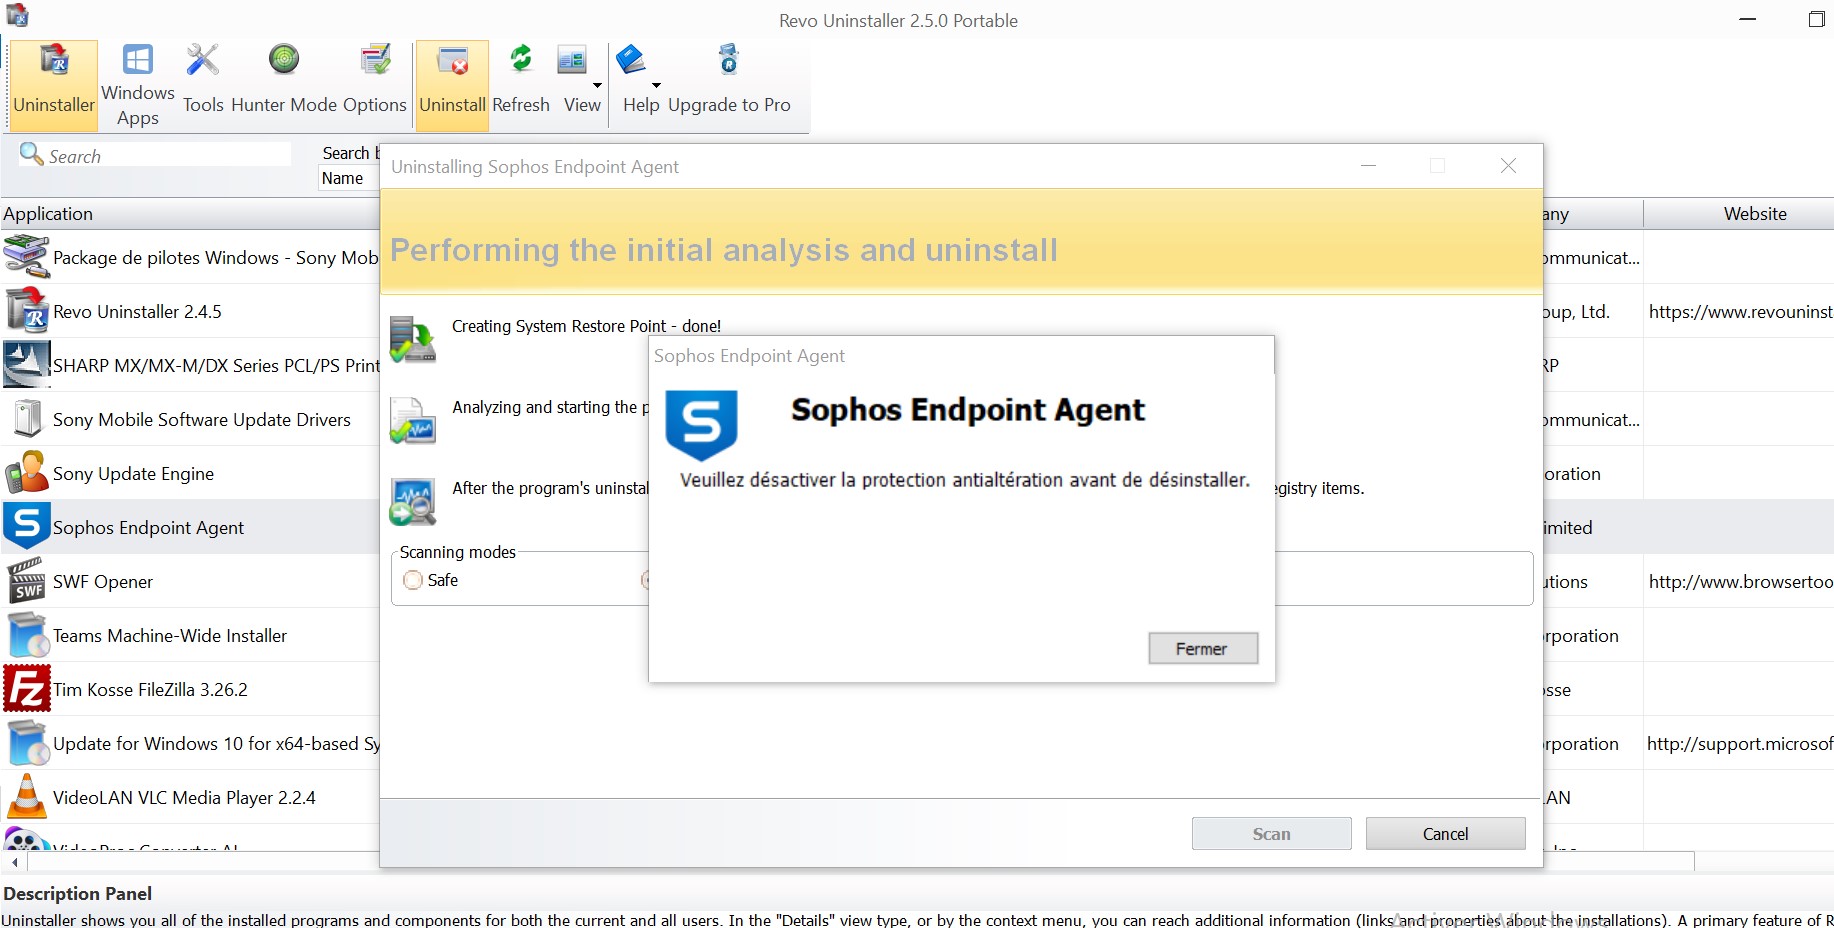
Task: Click the disabled Scan button
Action: click(x=1271, y=834)
